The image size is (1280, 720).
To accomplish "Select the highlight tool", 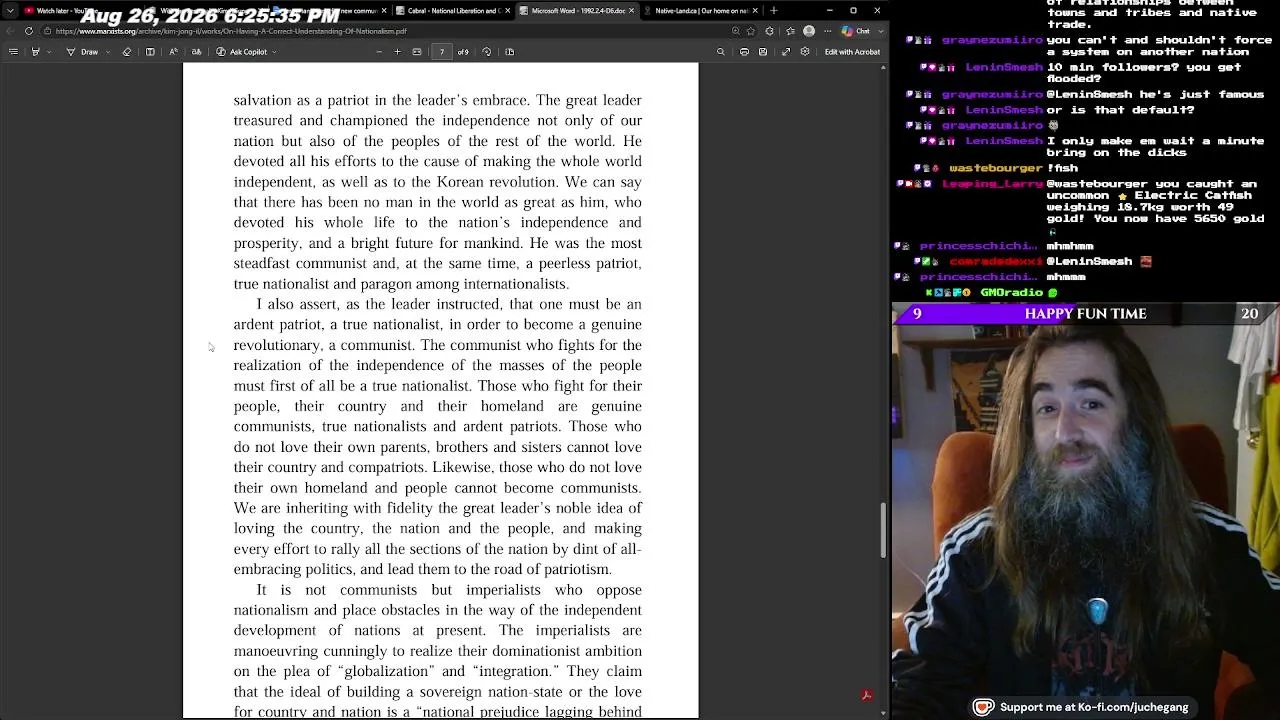I will click(35, 52).
